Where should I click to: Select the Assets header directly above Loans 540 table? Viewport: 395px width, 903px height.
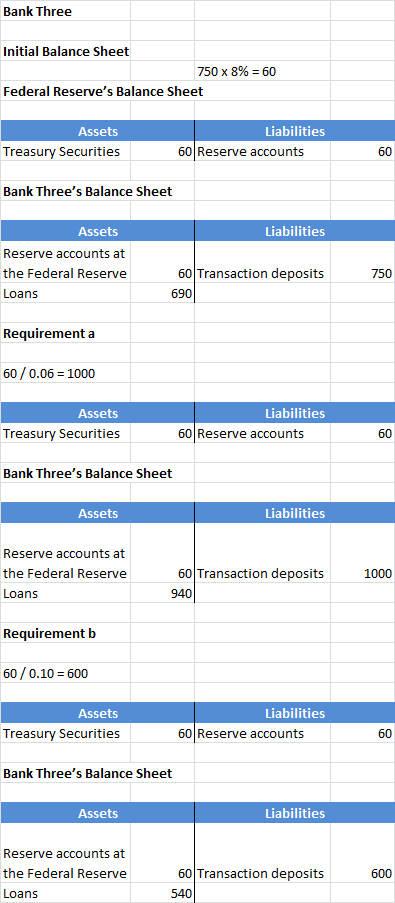point(97,813)
